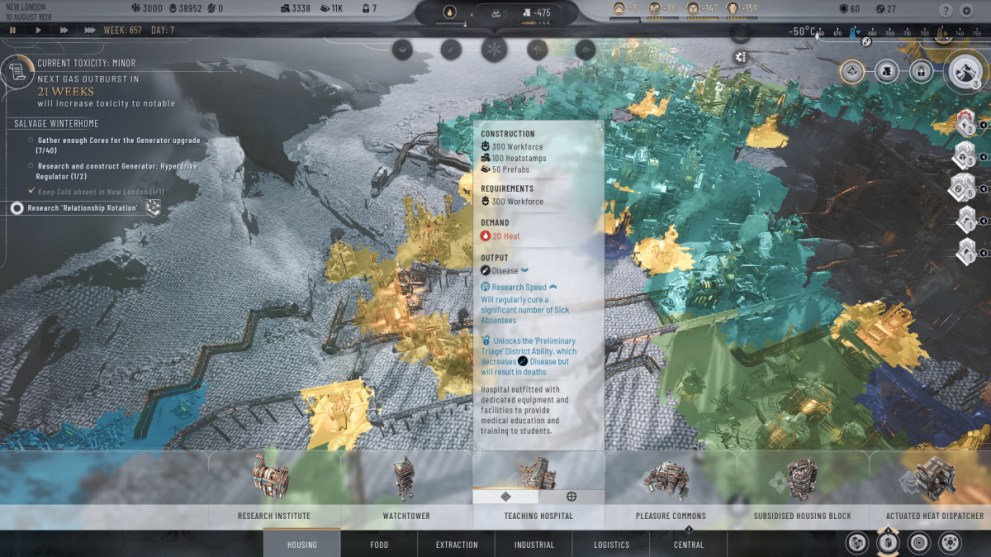
Task: Select the Gather enough Cores objective bullet
Action: pyautogui.click(x=31, y=140)
